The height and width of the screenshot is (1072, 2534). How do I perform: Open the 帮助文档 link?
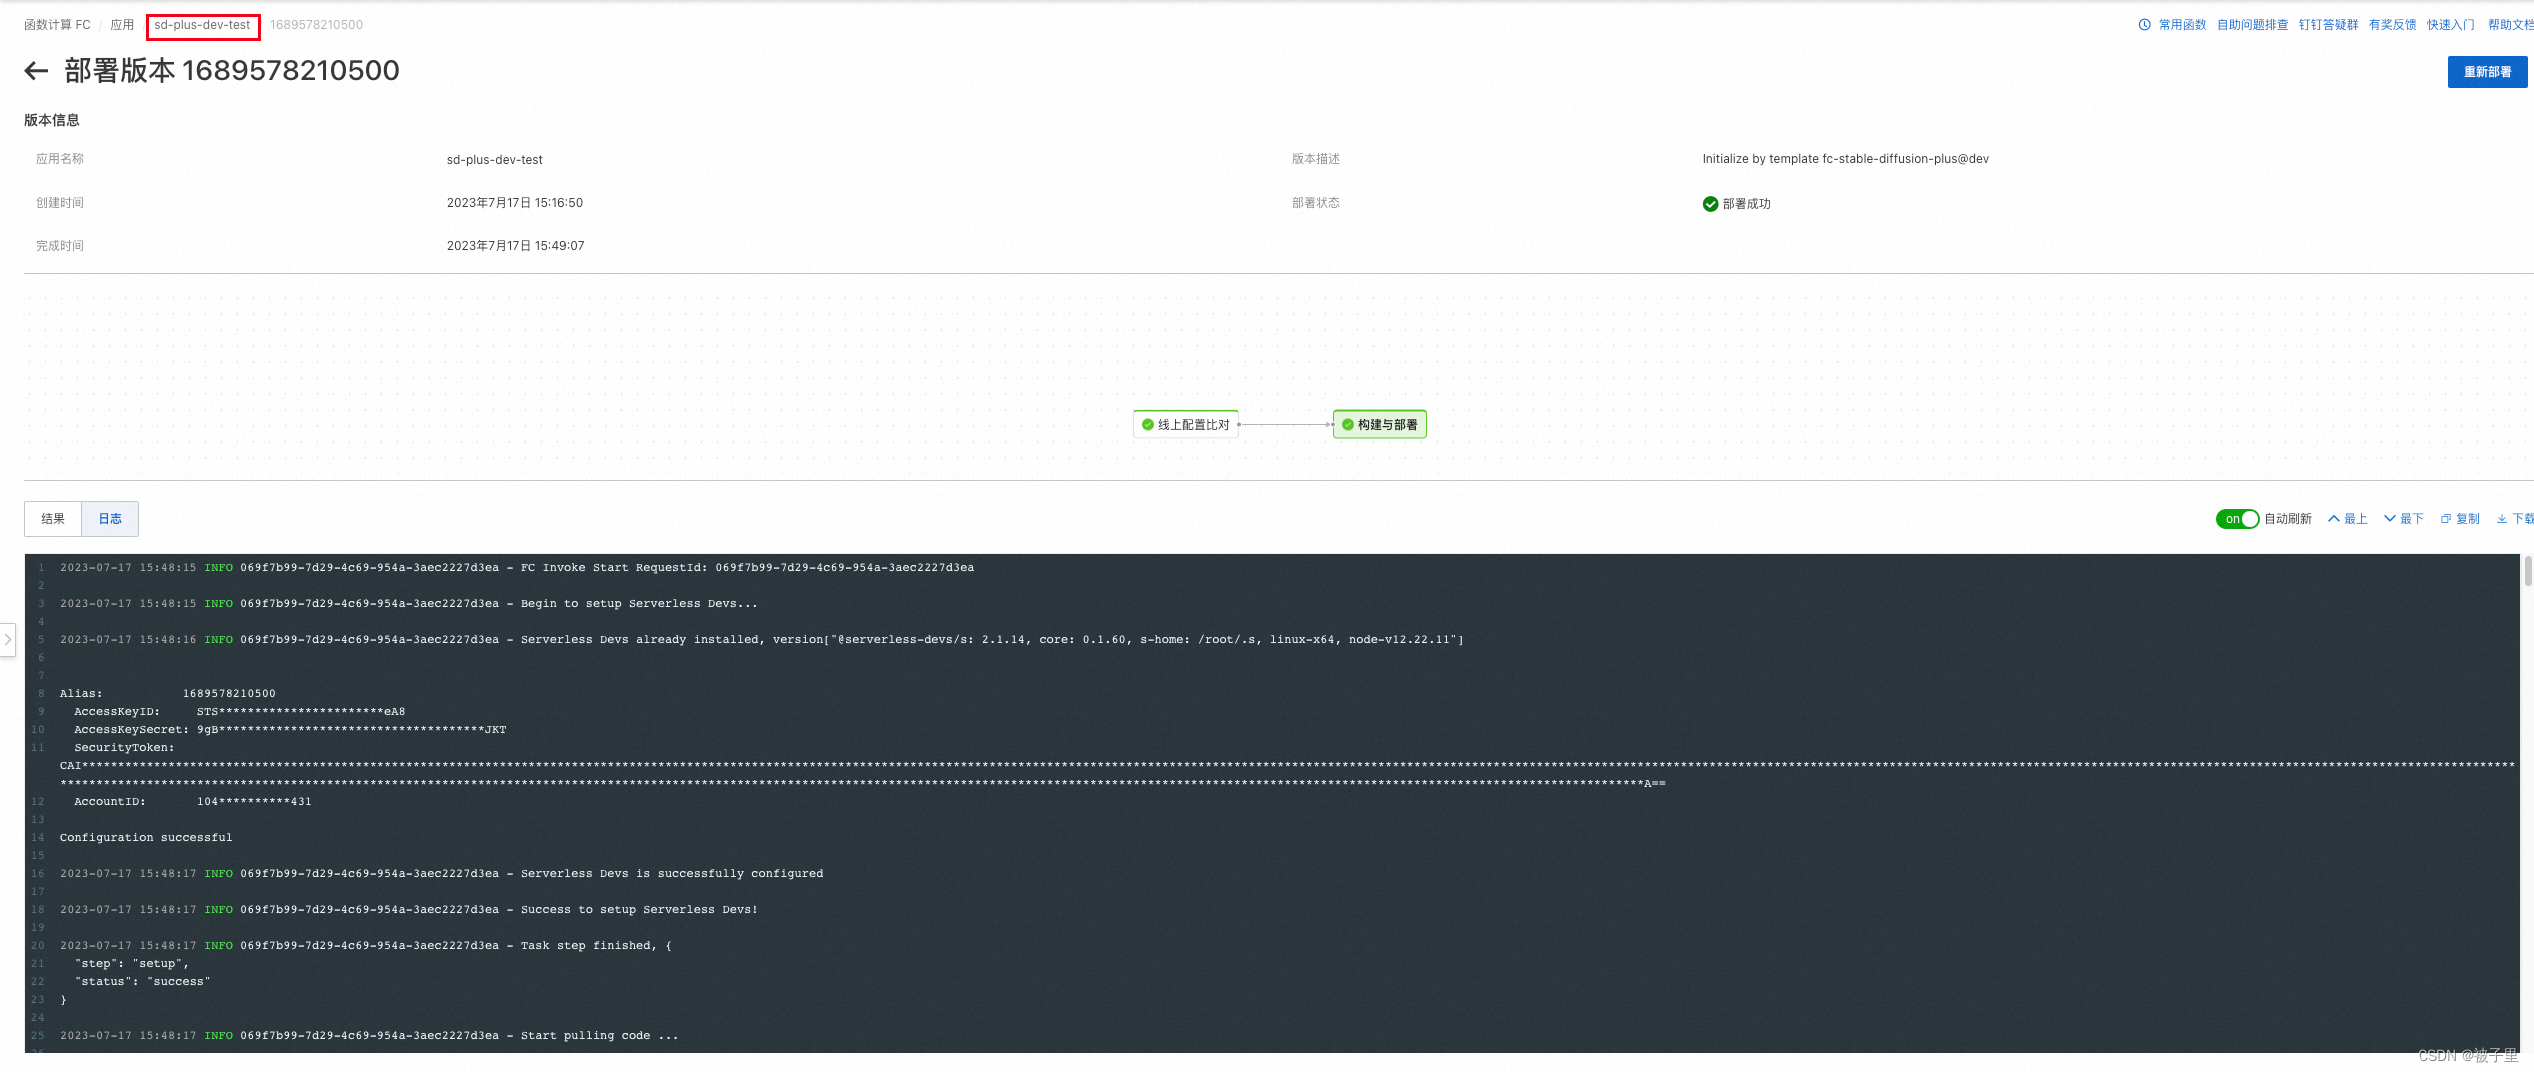pos(2510,25)
